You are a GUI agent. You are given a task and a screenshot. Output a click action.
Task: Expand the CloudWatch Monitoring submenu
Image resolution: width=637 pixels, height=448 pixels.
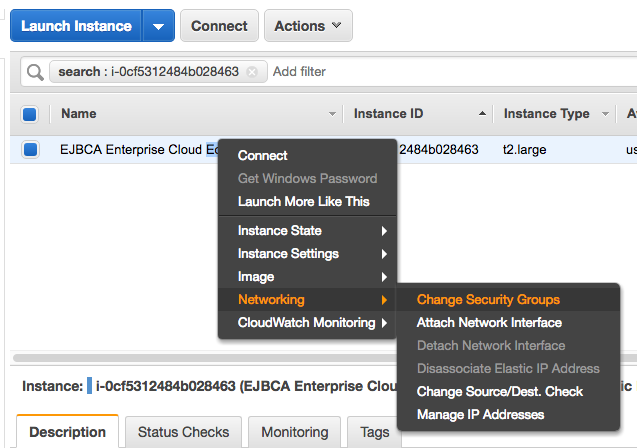point(308,322)
